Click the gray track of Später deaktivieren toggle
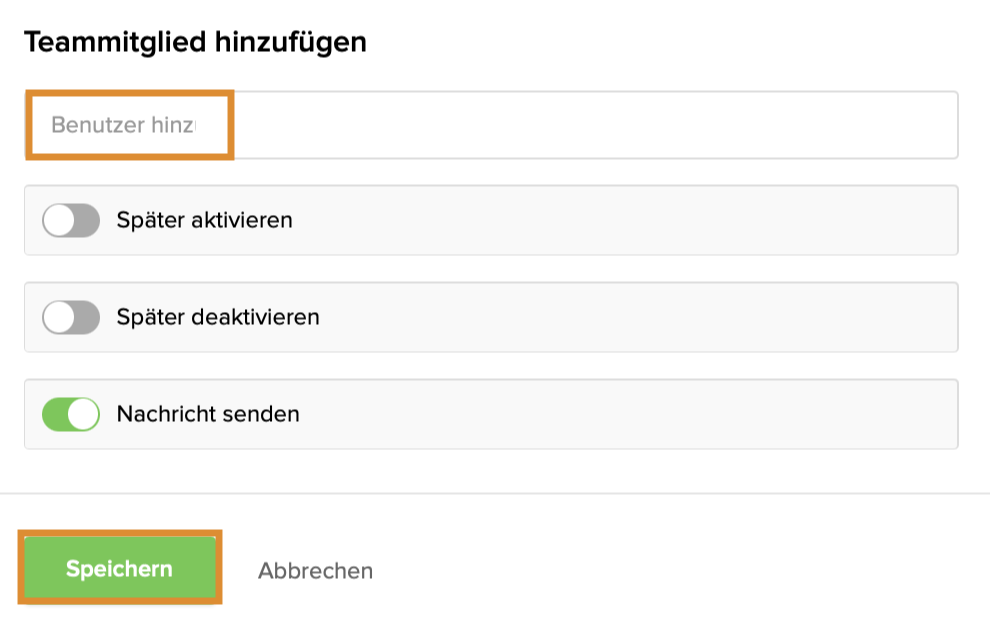 pyautogui.click(x=87, y=318)
